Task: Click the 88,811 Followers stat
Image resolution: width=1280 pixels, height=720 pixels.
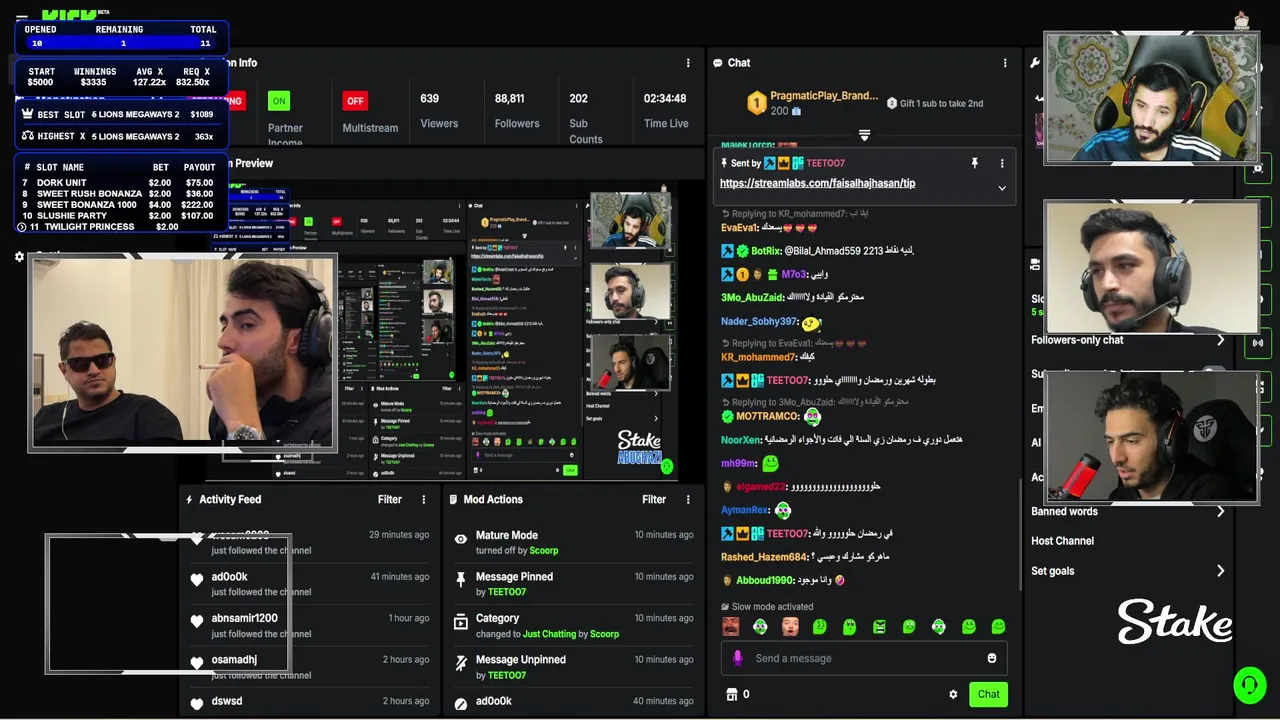Action: coord(517,111)
